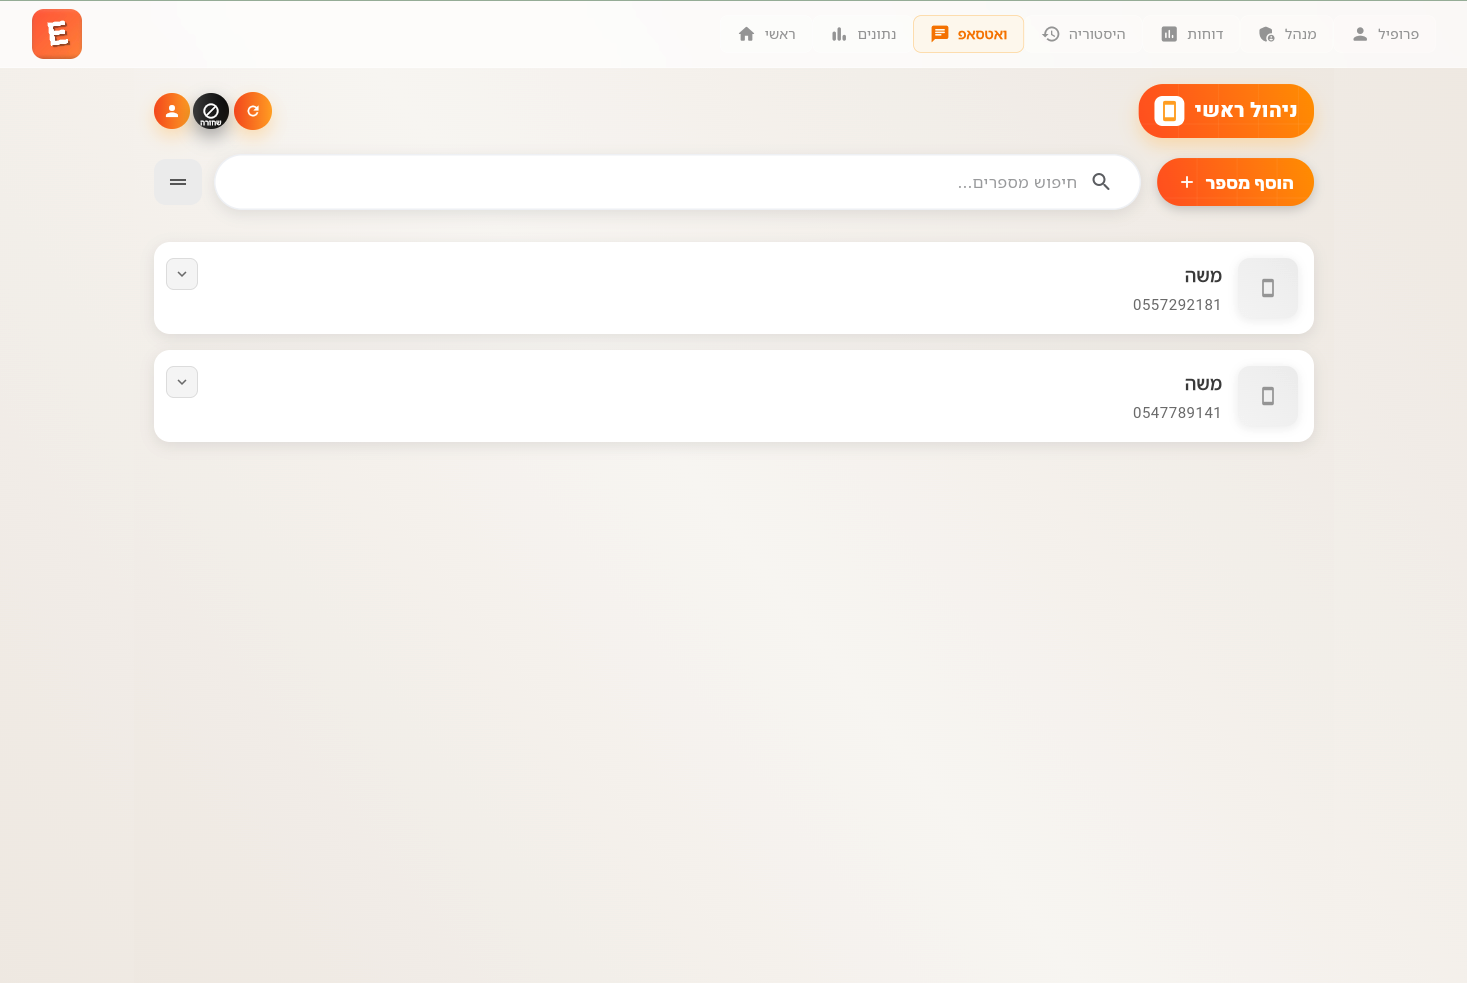Open the two-line menu button beside search
The height and width of the screenshot is (983, 1467).
coord(178,182)
